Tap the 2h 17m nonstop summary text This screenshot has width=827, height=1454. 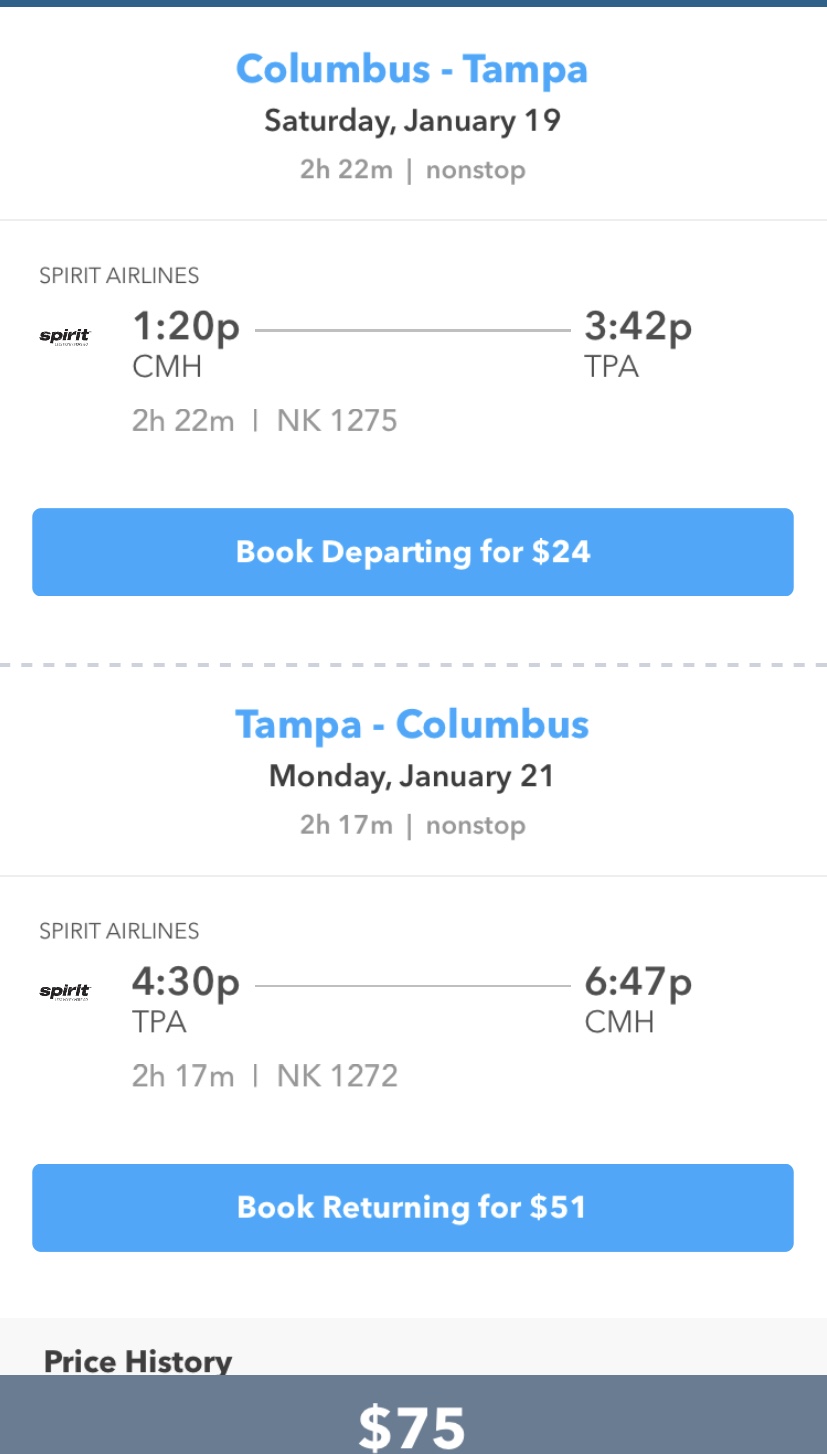412,825
